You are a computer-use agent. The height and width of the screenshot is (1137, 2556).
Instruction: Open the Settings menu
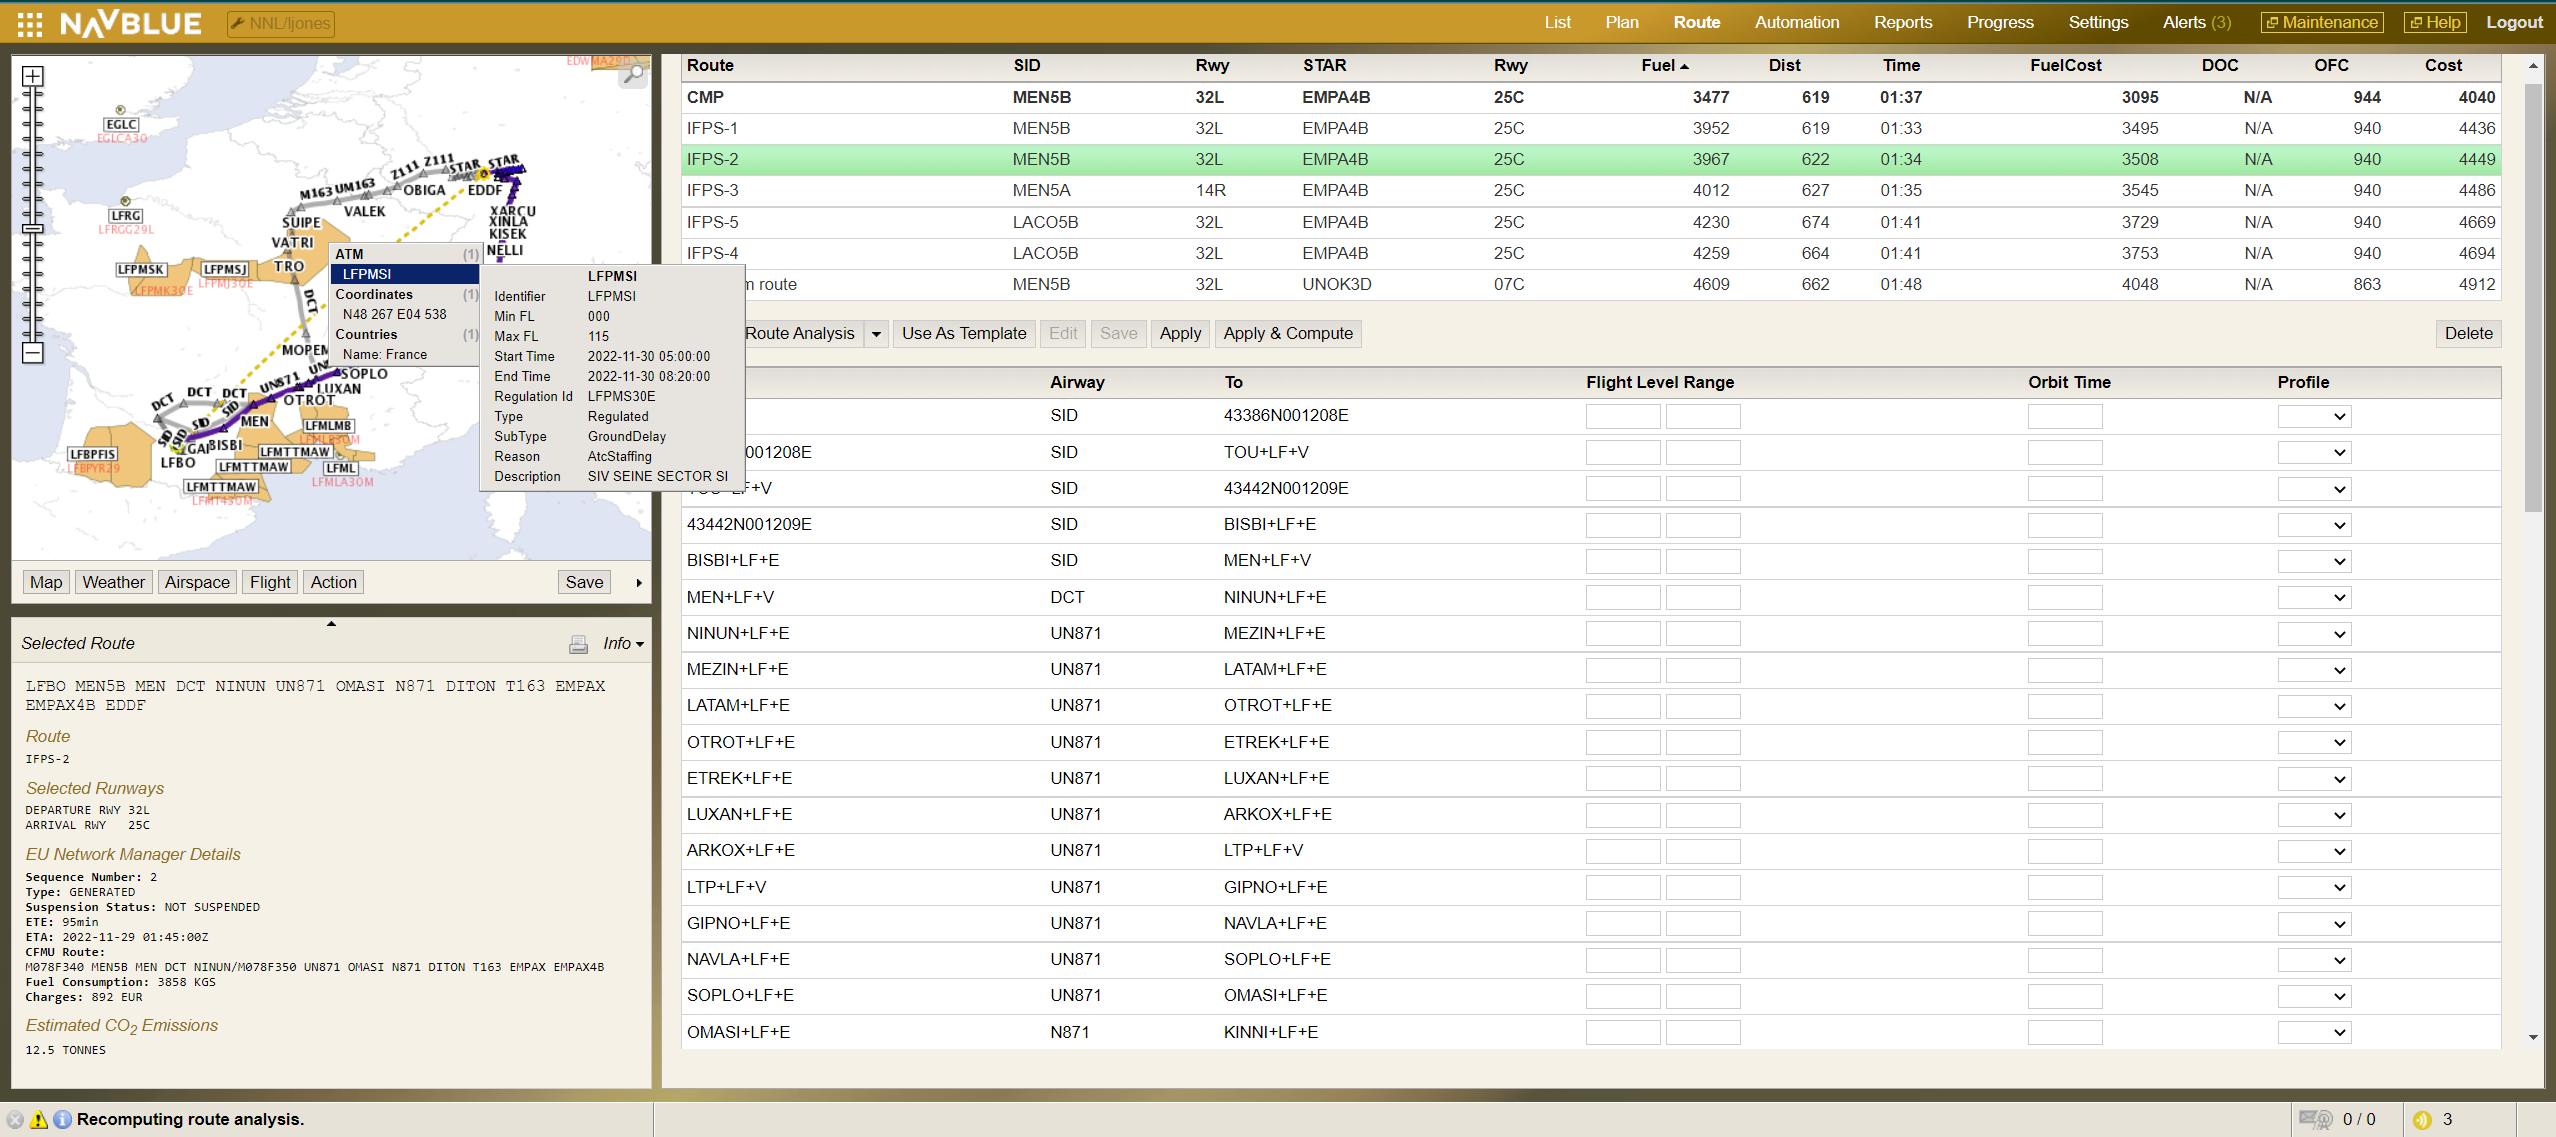pos(2098,22)
